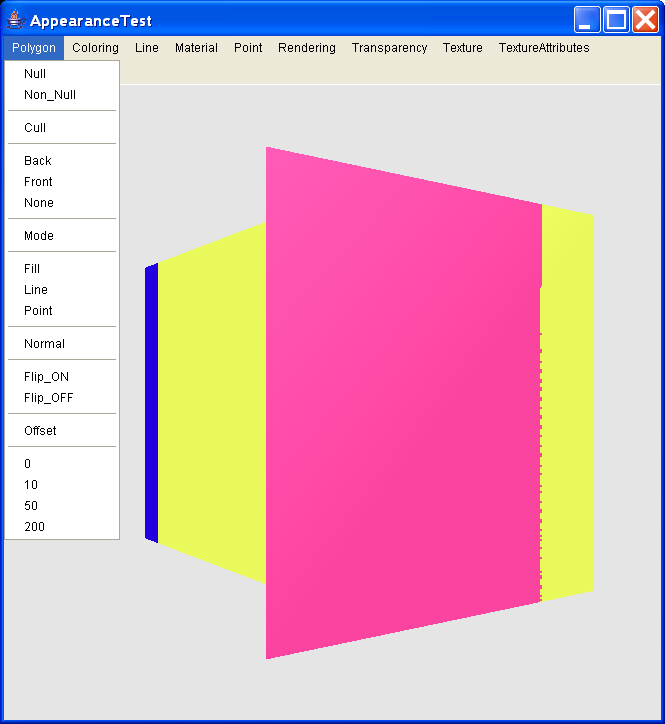Open the Material menu

coord(196,48)
